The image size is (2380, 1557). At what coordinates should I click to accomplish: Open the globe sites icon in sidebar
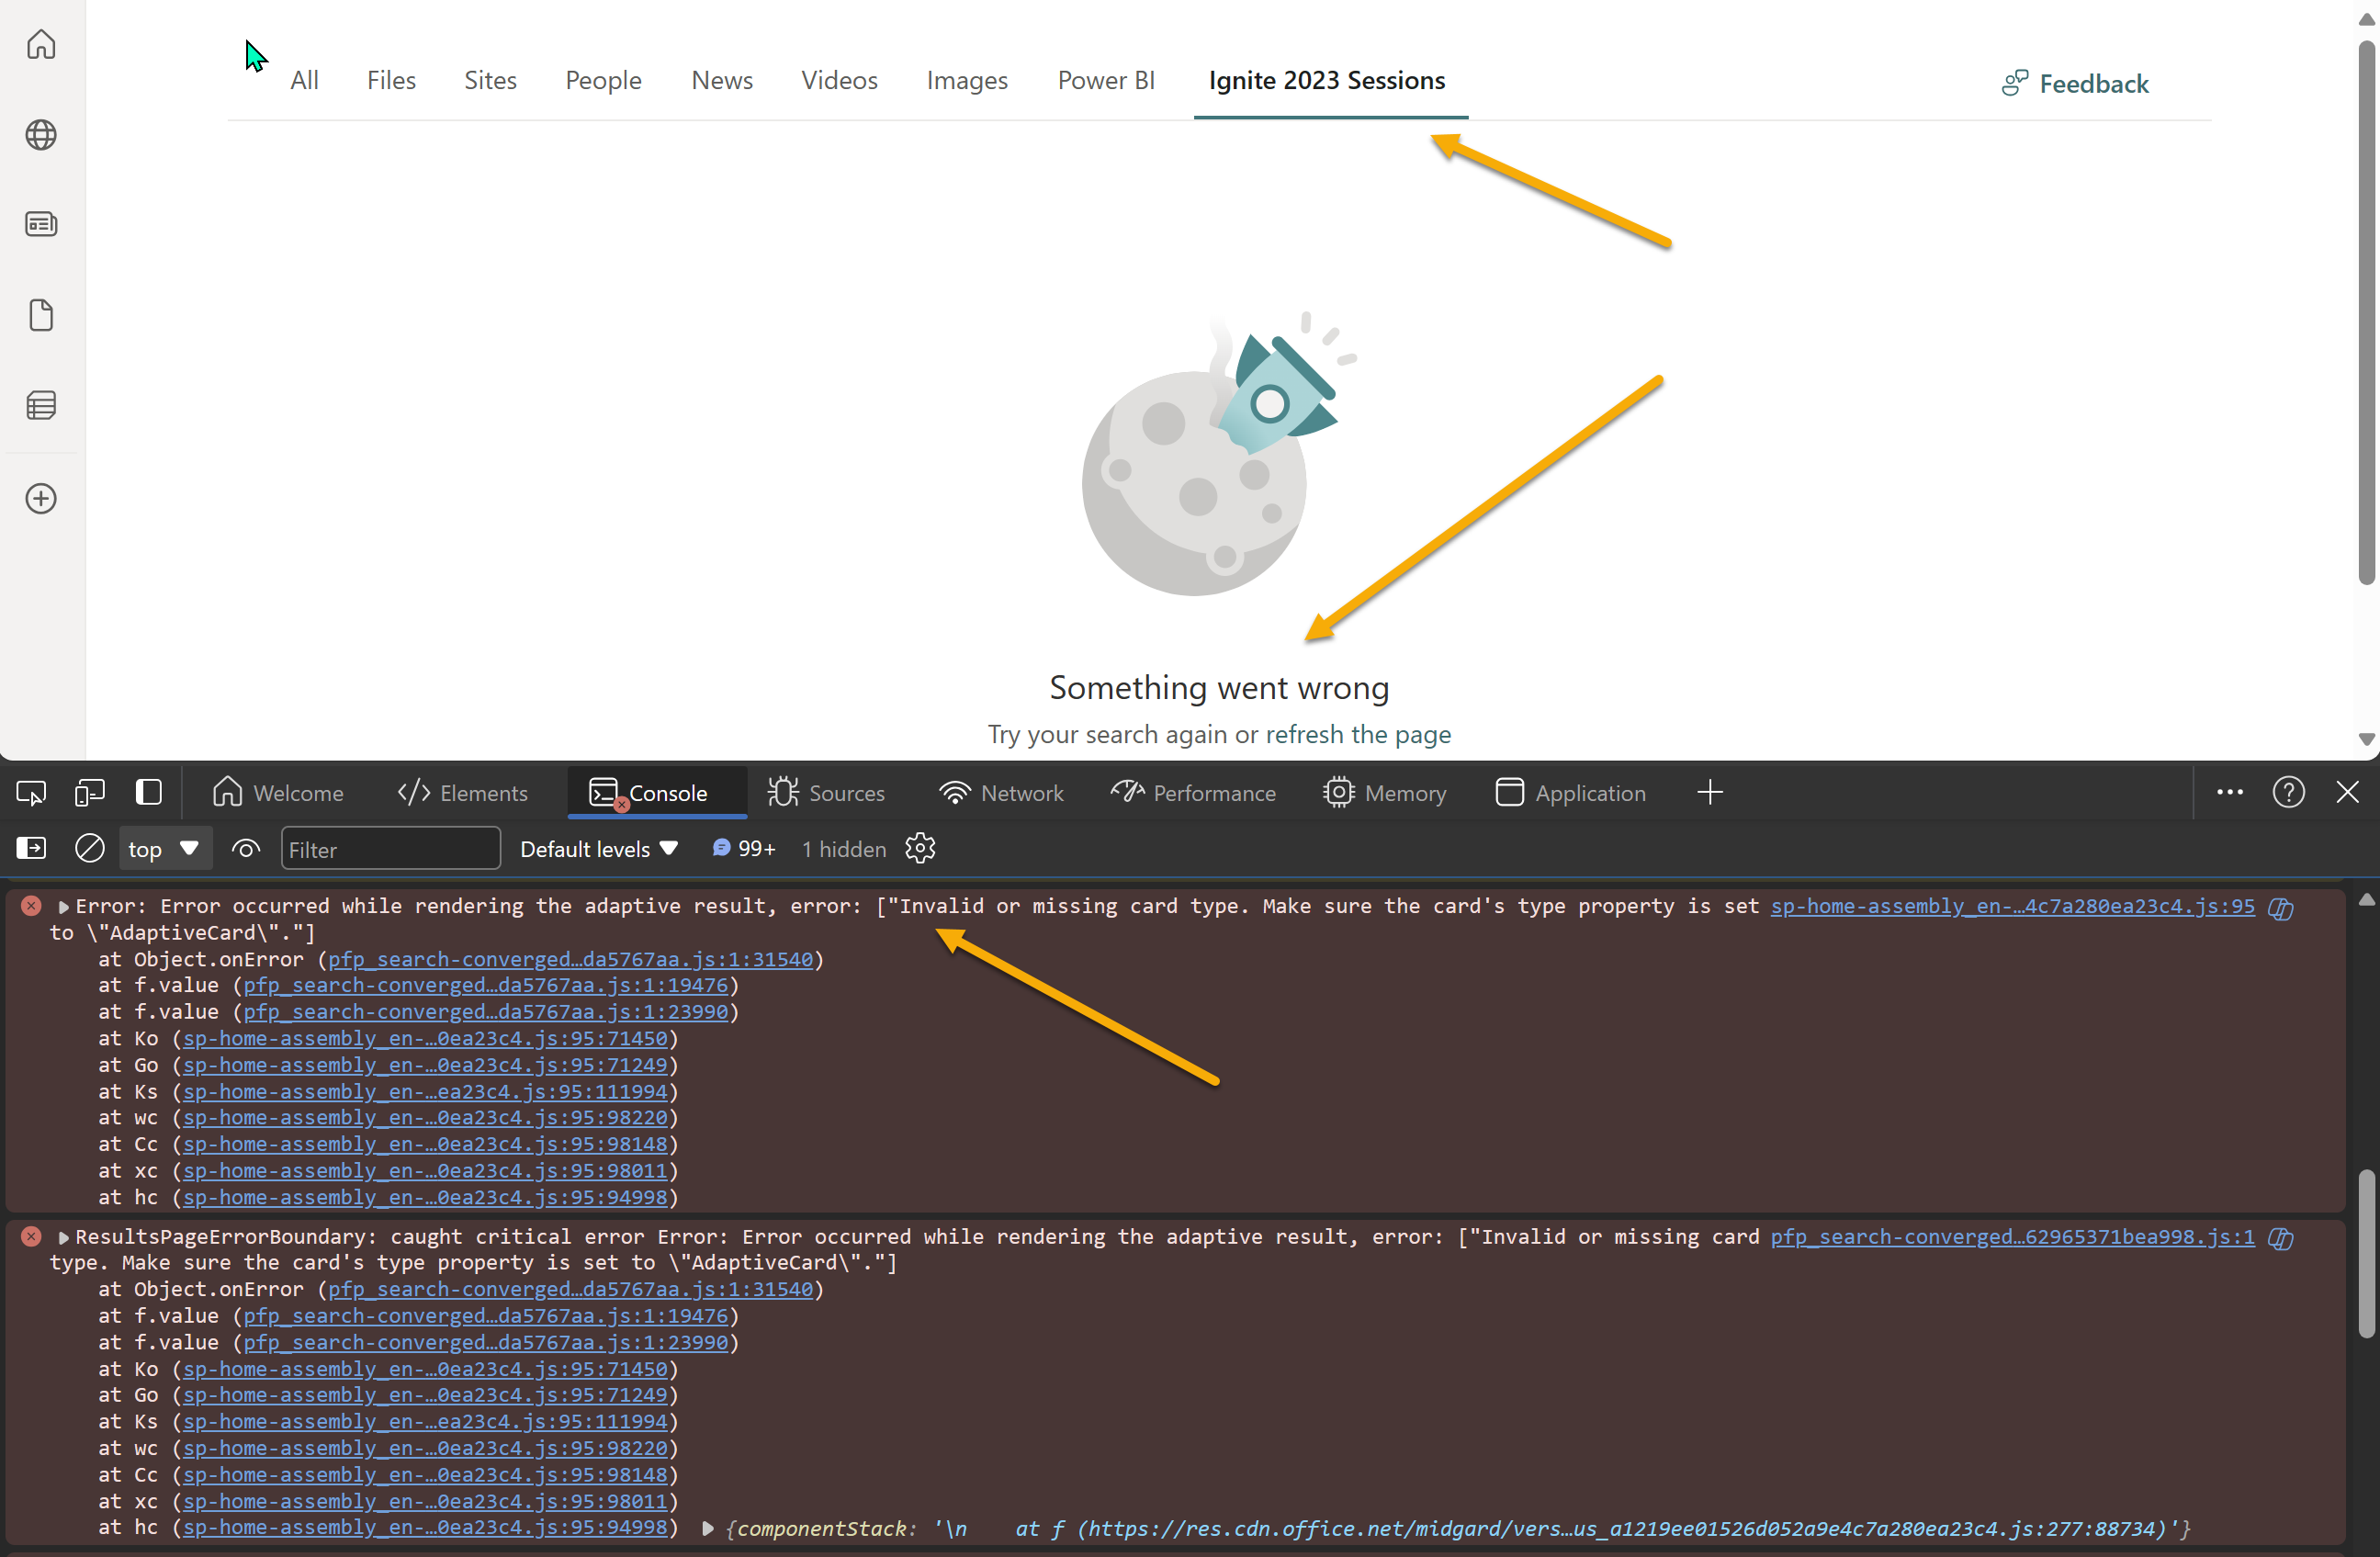tap(41, 135)
